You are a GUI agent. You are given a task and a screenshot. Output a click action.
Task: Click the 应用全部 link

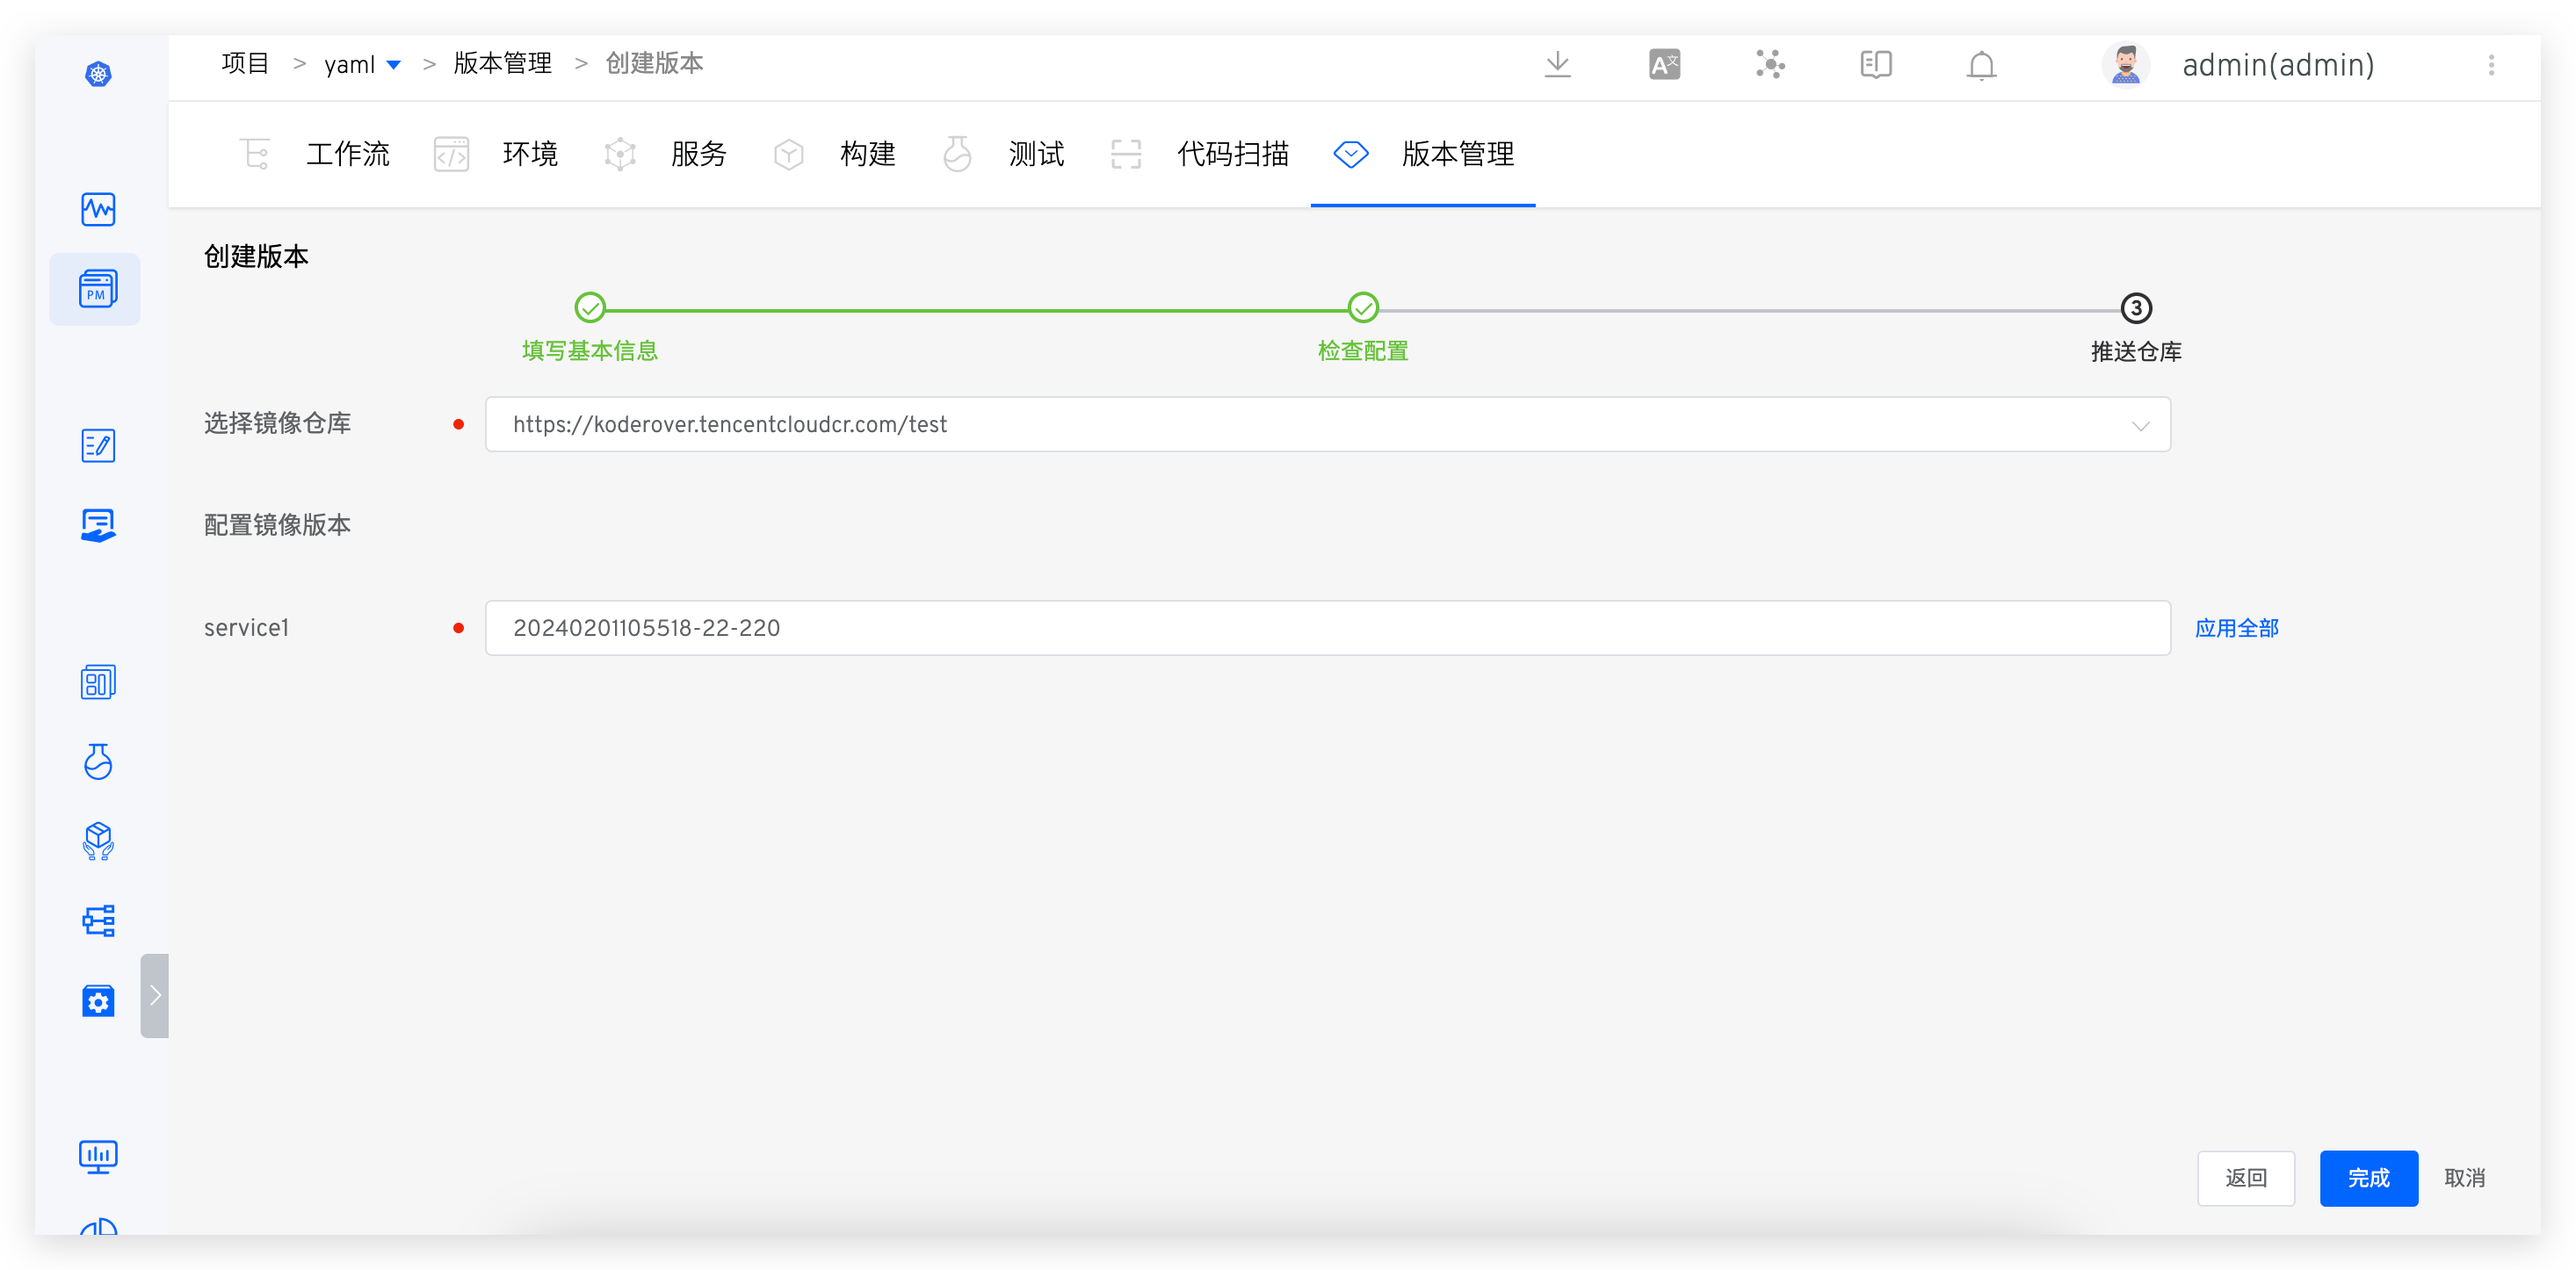pos(2236,628)
